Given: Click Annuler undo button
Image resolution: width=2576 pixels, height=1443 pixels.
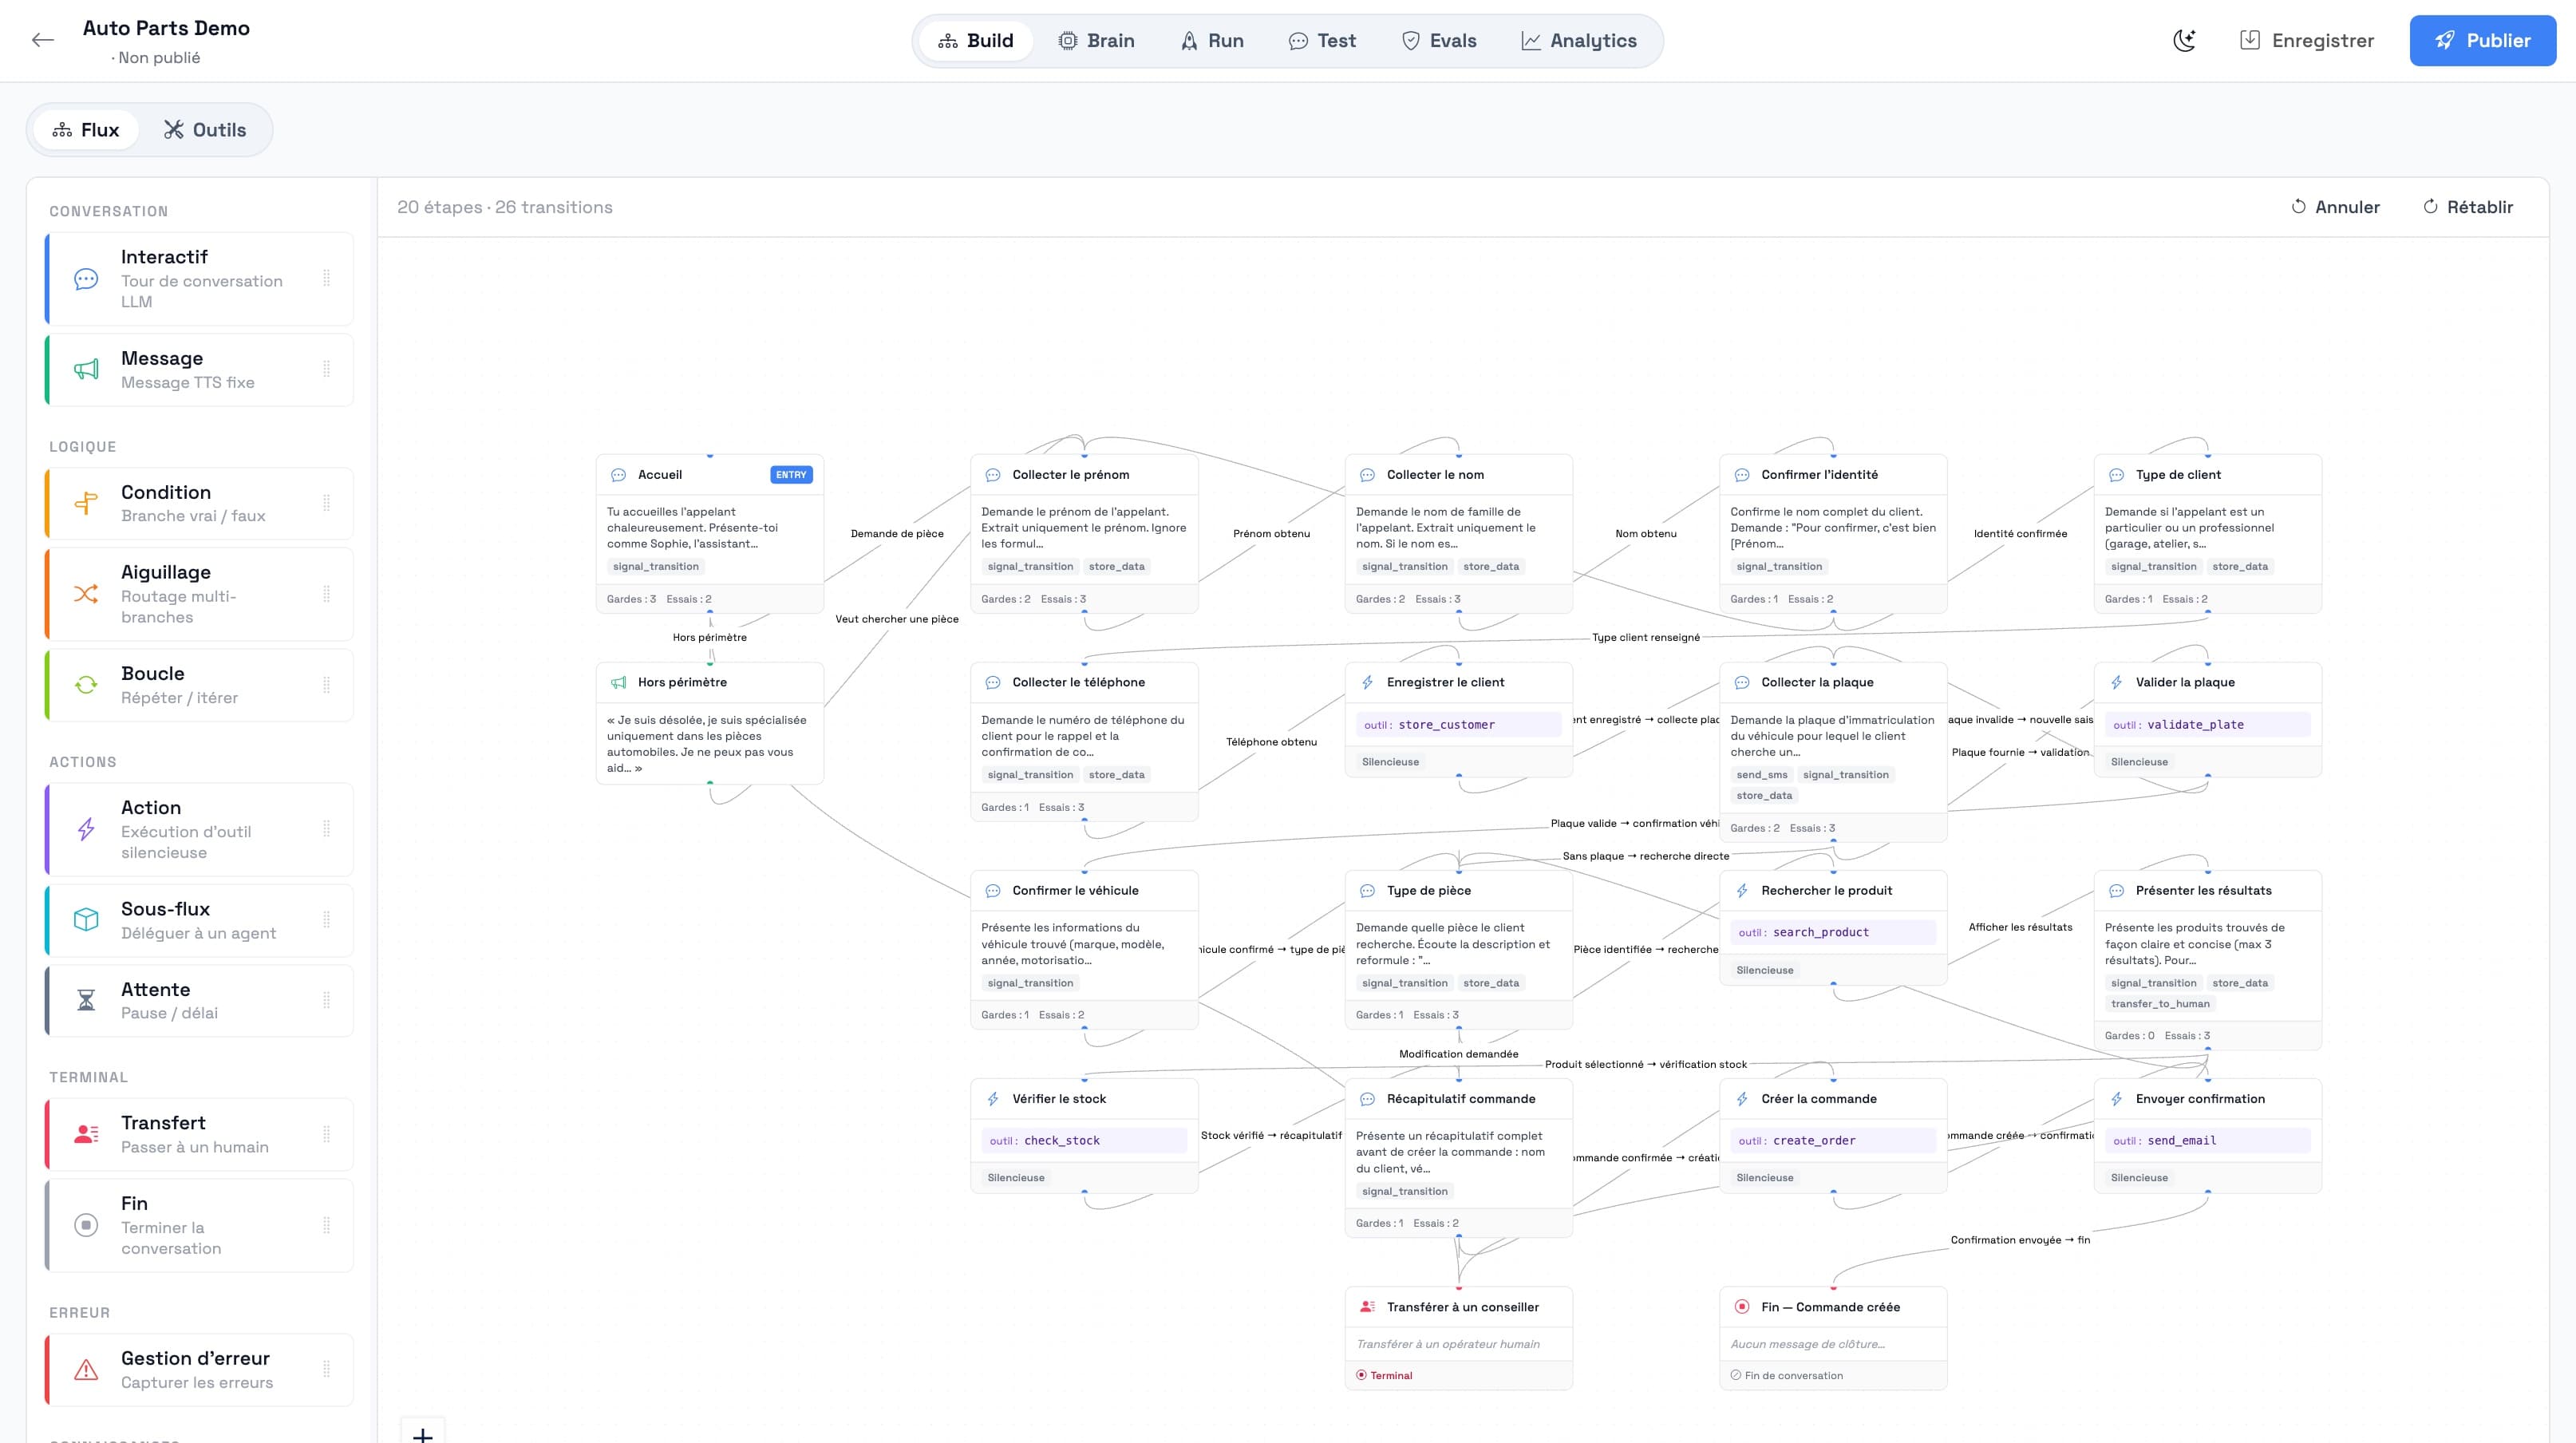Looking at the screenshot, I should 2335,207.
